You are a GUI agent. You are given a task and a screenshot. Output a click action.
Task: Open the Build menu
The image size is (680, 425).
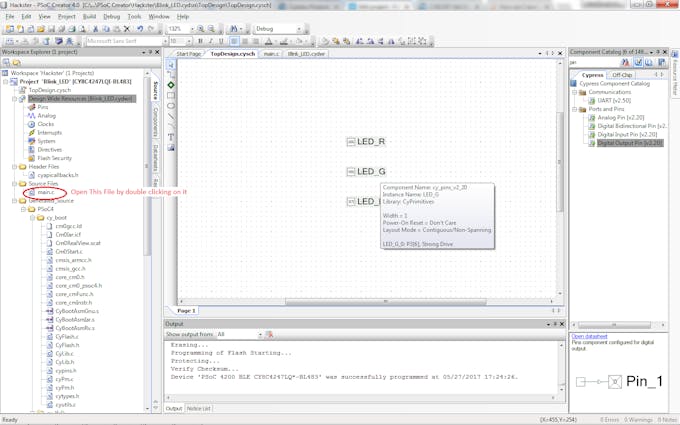tap(90, 17)
